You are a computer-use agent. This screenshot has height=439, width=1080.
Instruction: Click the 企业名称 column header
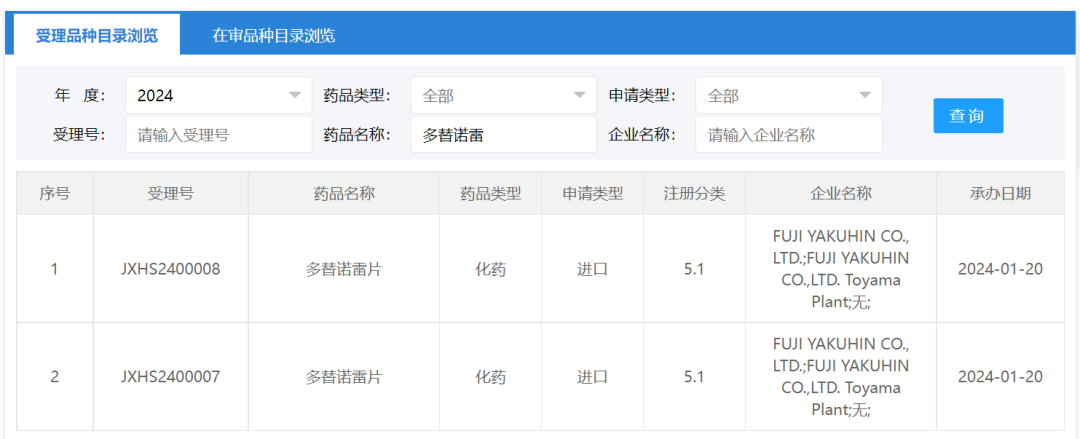(840, 194)
